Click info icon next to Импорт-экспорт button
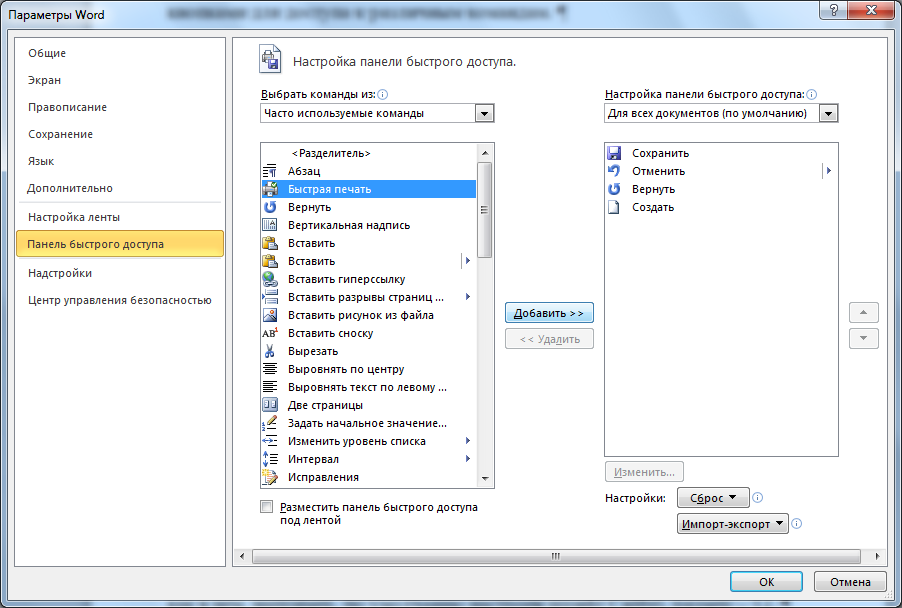Image resolution: width=902 pixels, height=608 pixels. pos(797,523)
